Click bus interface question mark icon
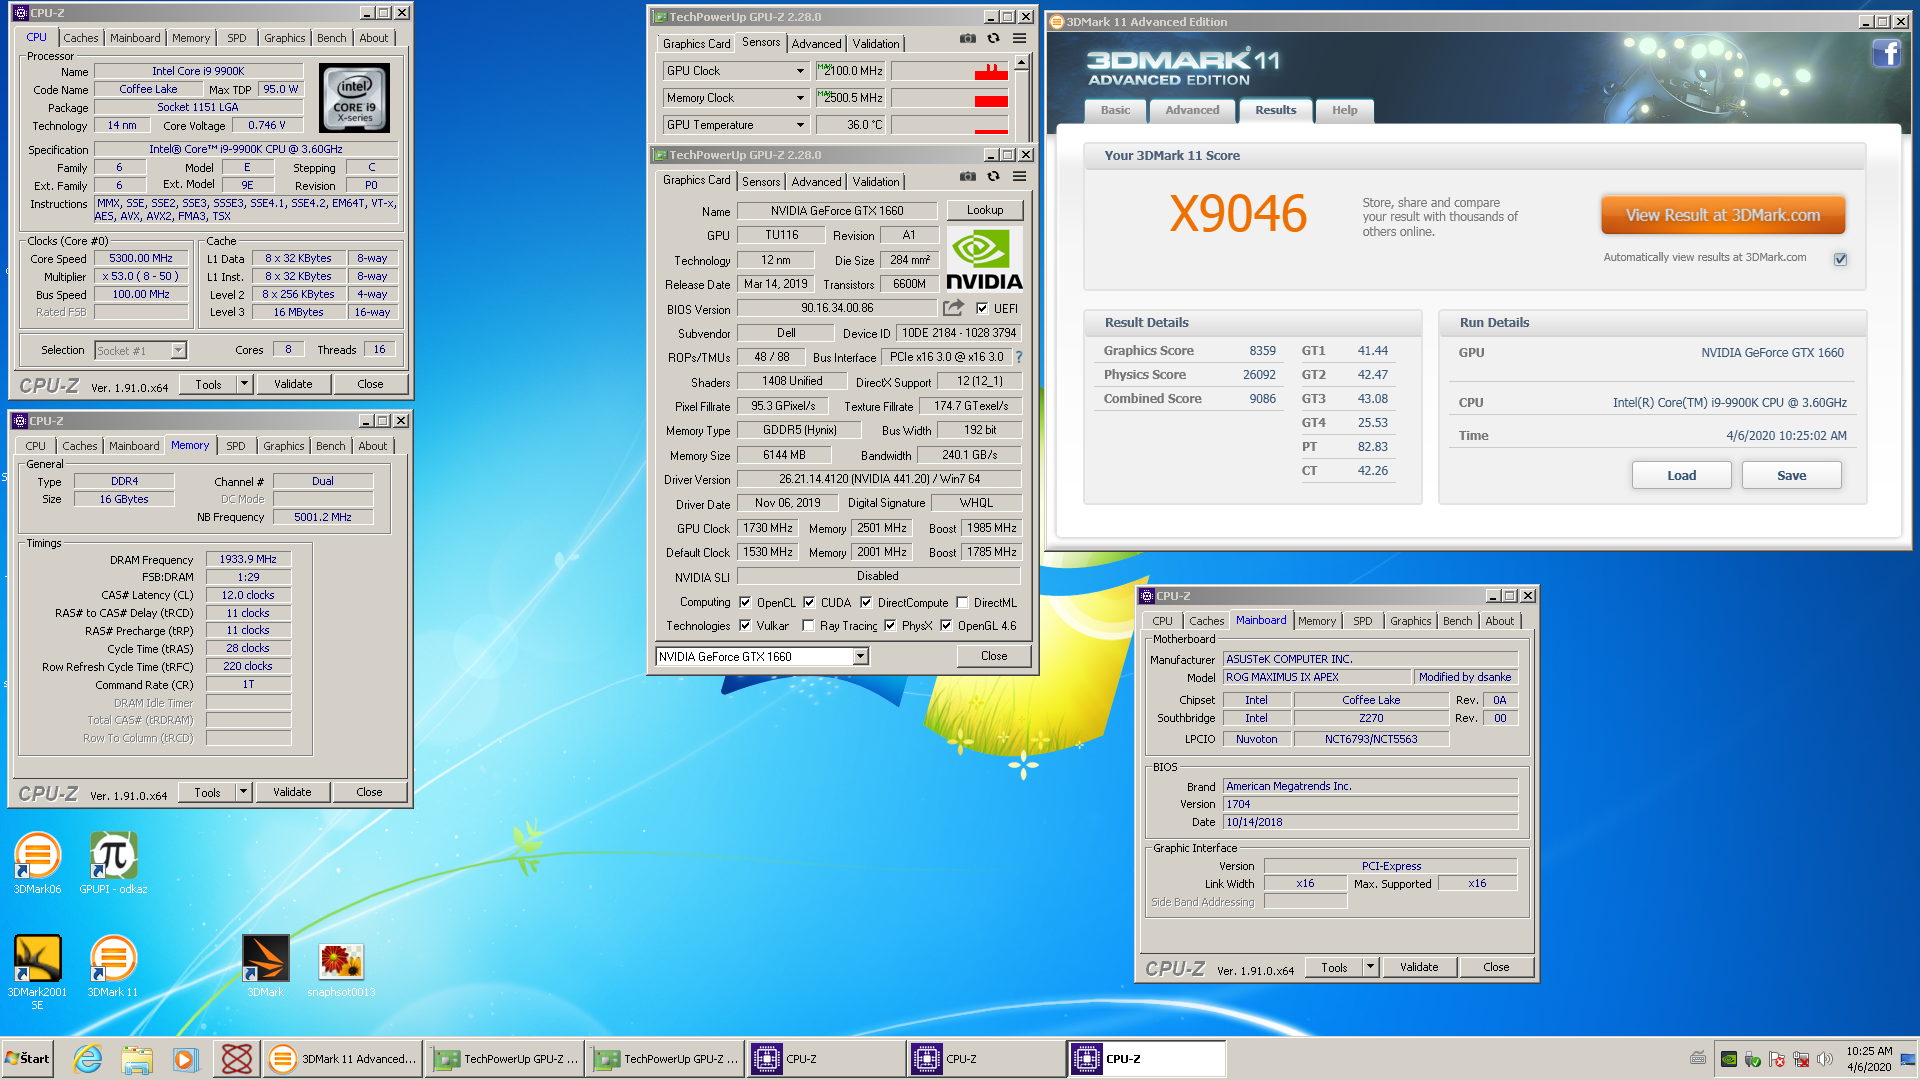1920x1080 pixels. tap(1019, 357)
